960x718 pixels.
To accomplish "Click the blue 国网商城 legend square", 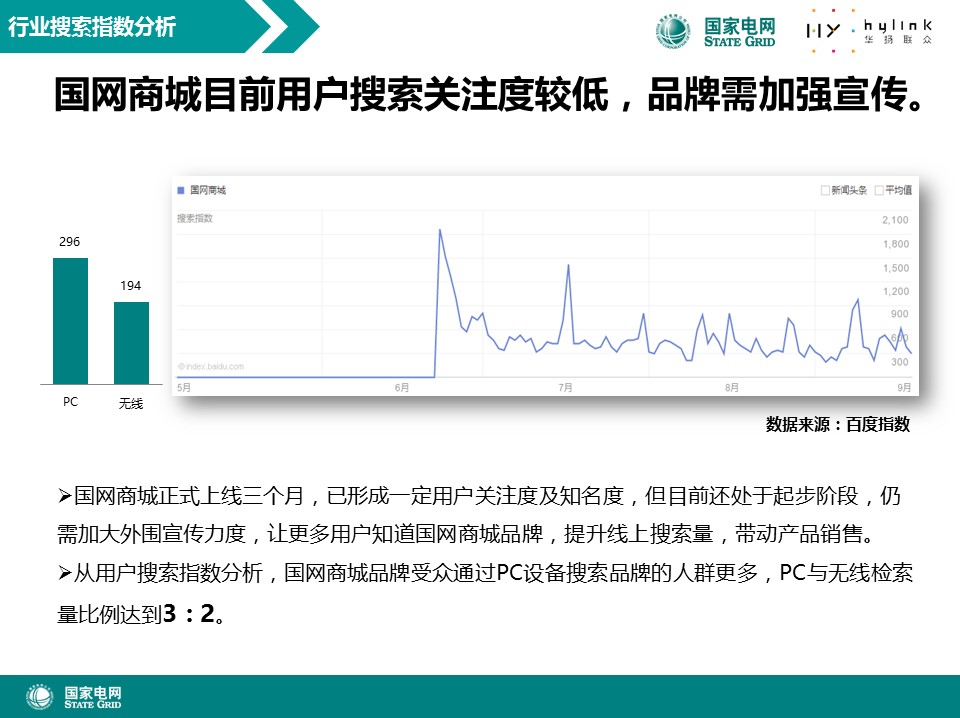I will (x=181, y=189).
